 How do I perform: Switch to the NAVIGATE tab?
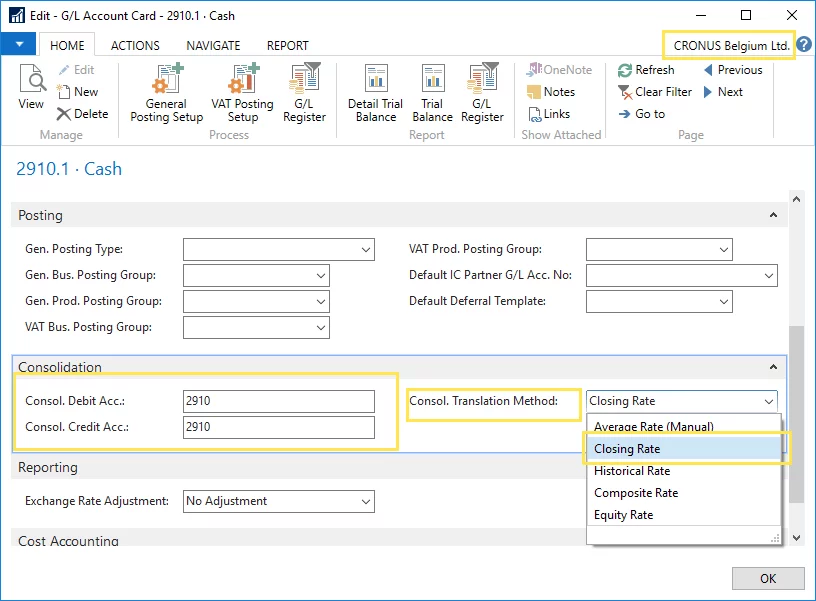click(213, 45)
